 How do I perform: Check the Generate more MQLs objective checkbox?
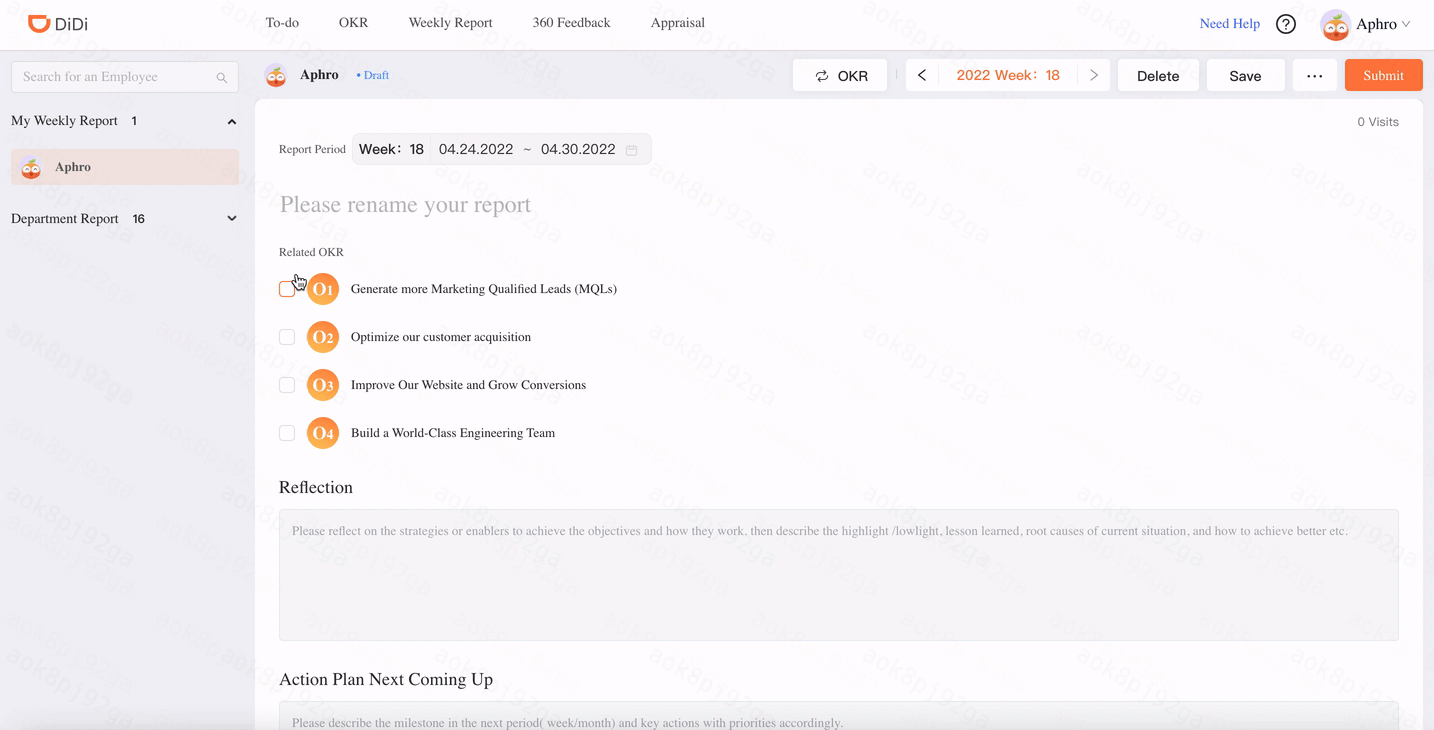[x=287, y=289]
